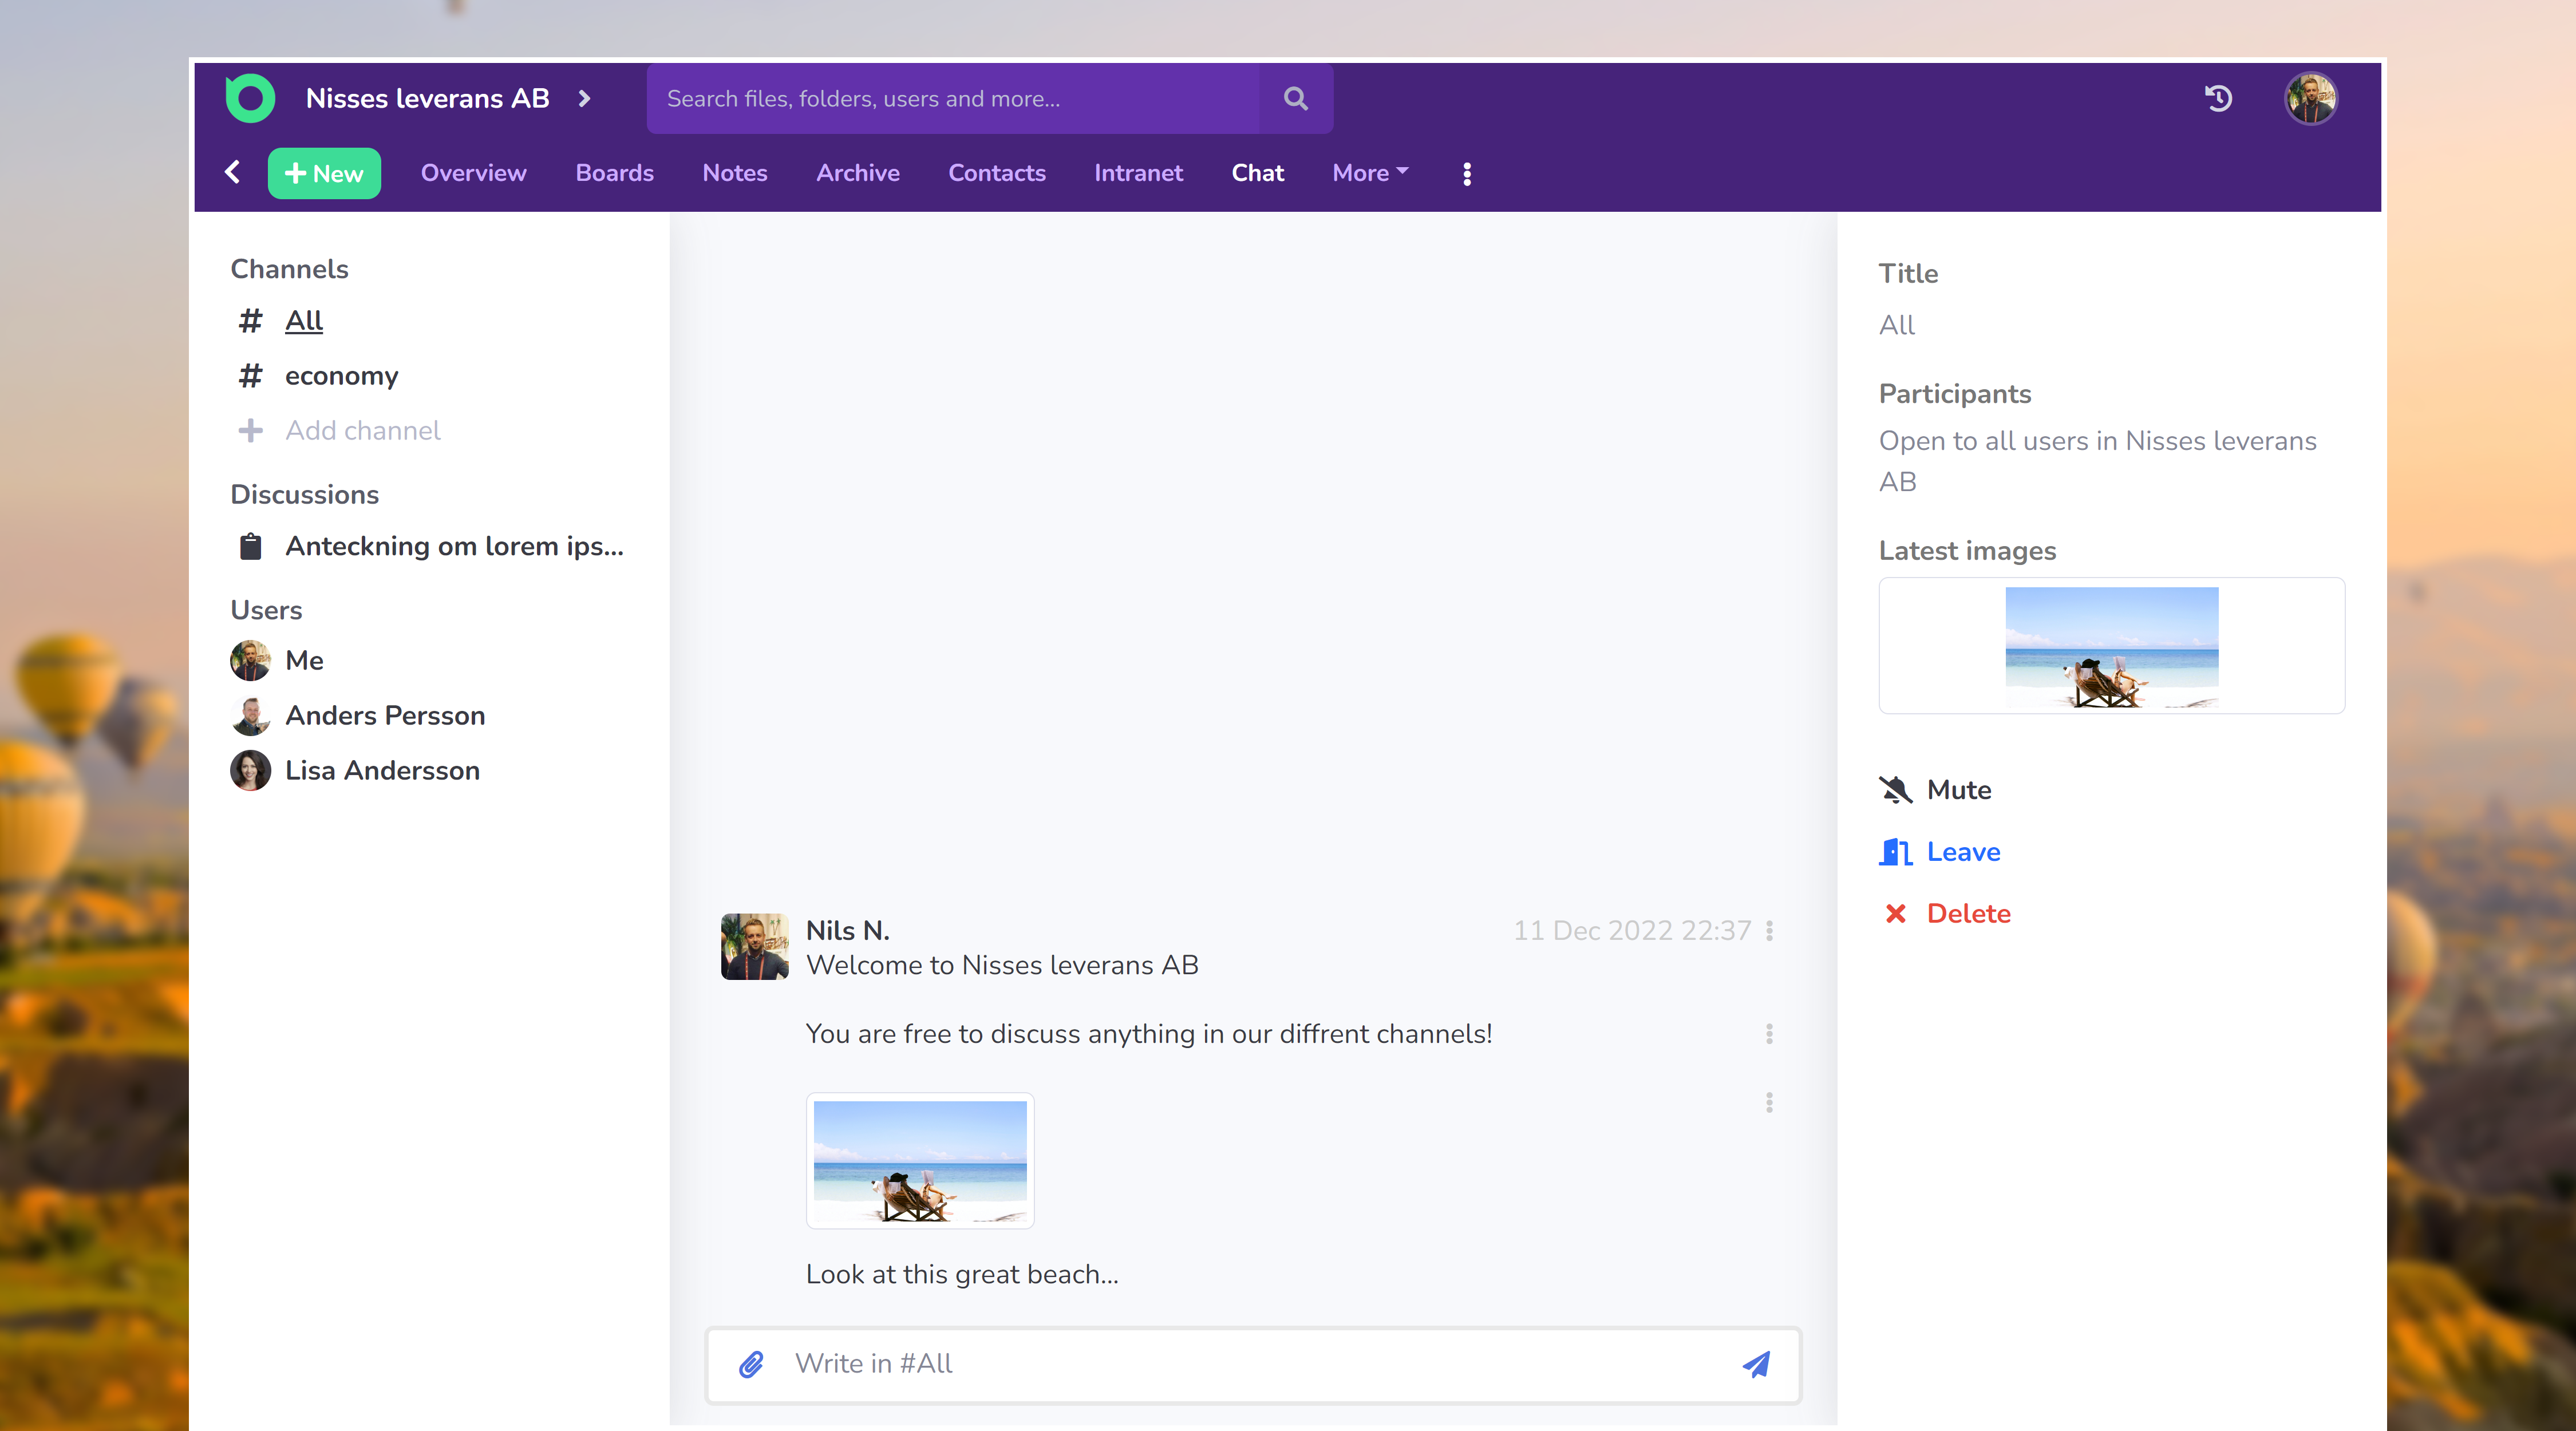Click Nils N. avatar in the message
Screen dimensions: 2576x1431
[x=754, y=946]
